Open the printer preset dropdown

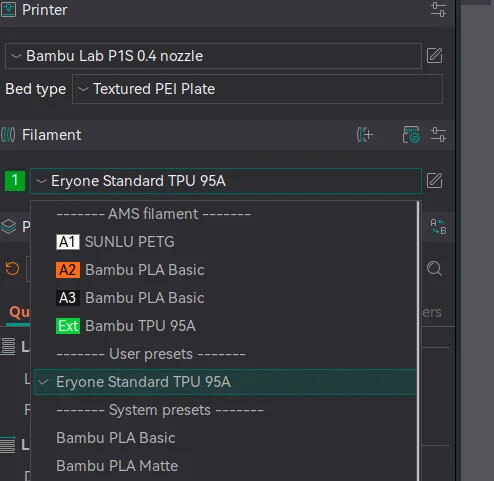pyautogui.click(x=213, y=56)
